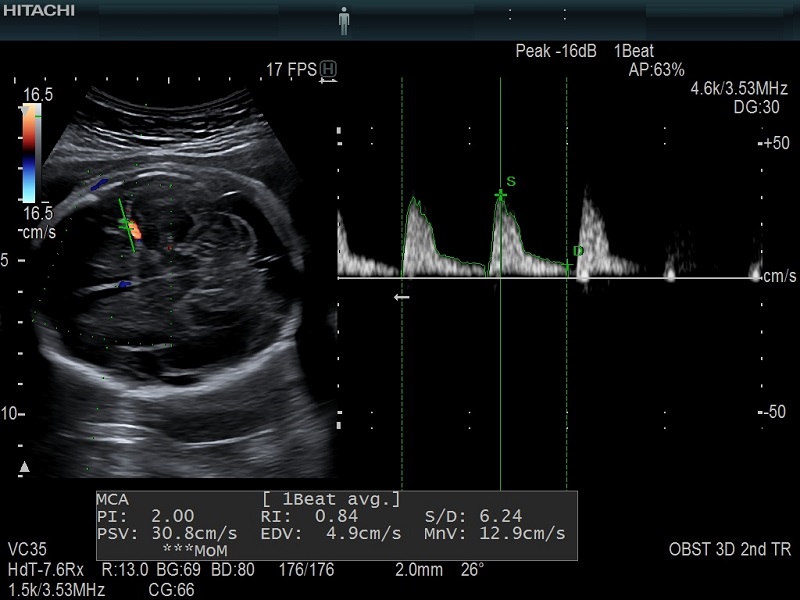Select the MCA measurement label
The width and height of the screenshot is (800, 600).
coord(113,499)
